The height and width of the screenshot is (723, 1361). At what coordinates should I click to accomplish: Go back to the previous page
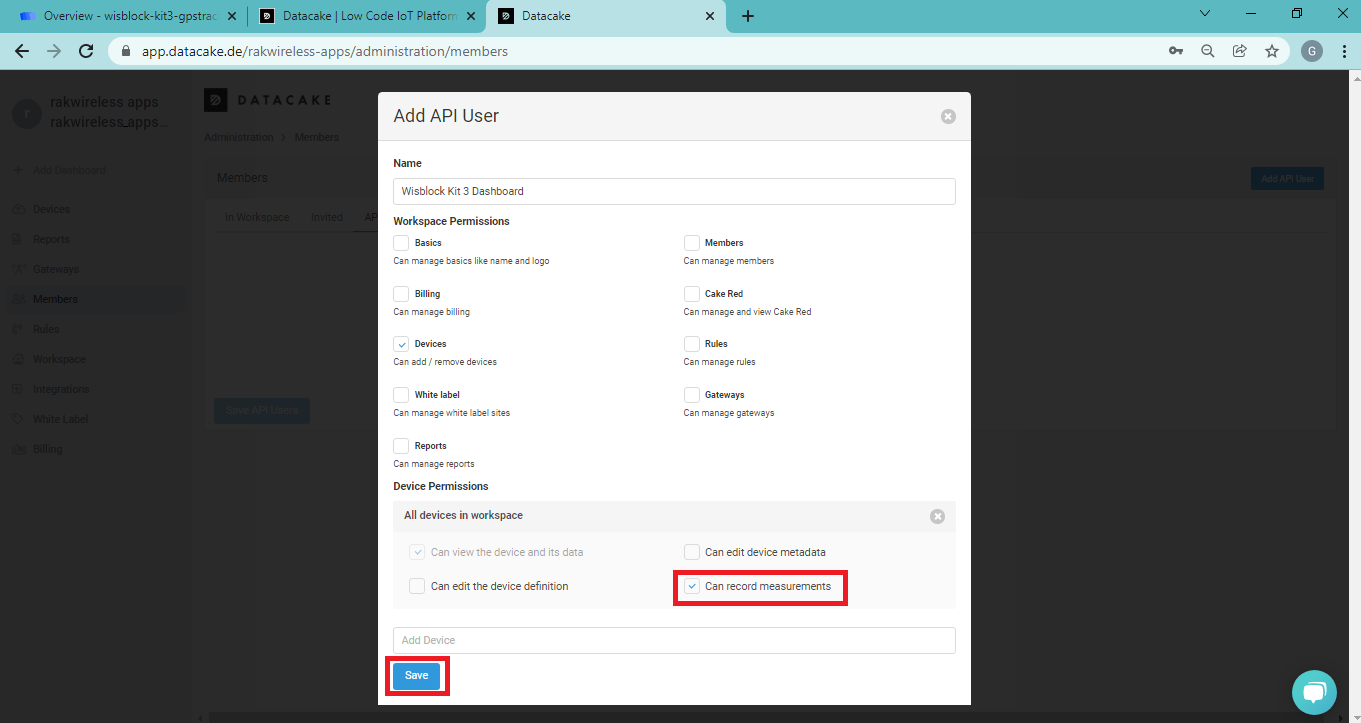(22, 51)
